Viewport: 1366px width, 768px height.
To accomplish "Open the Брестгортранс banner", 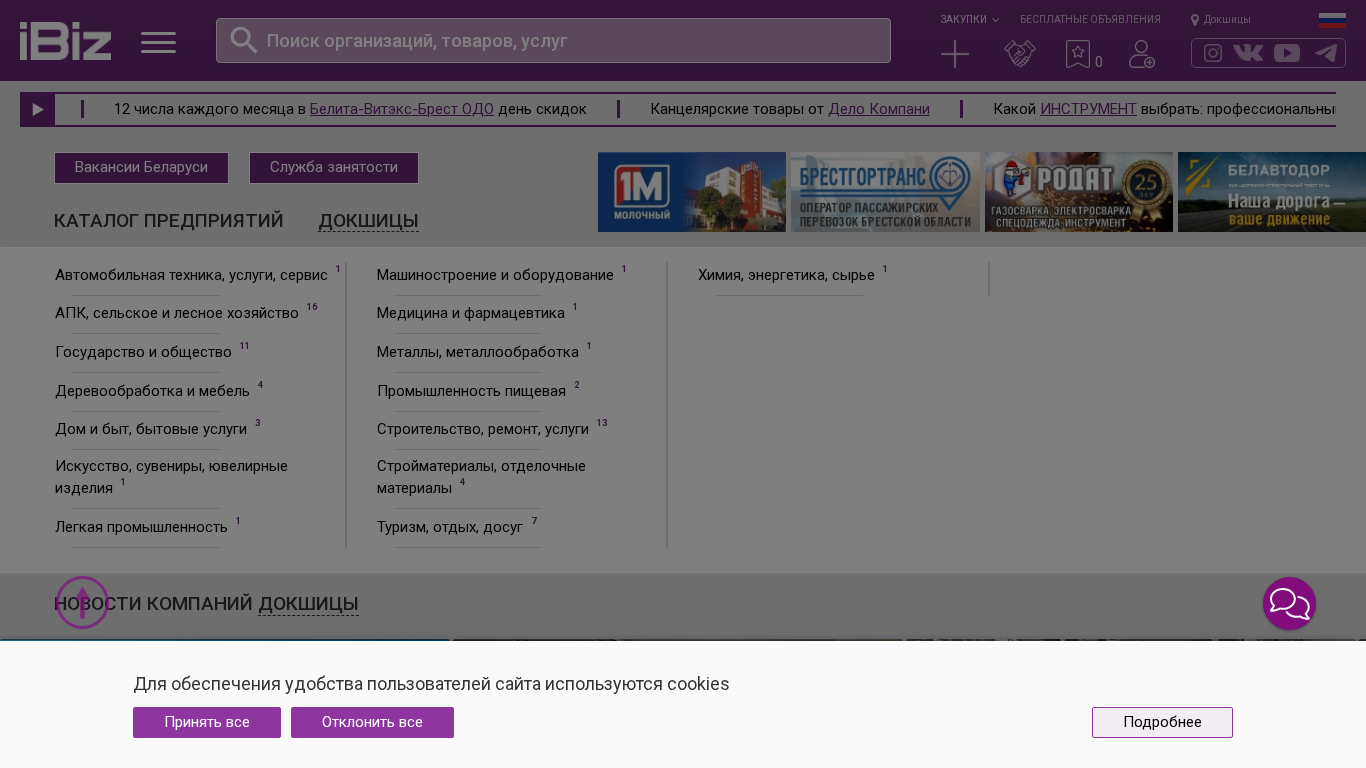I will coord(885,192).
